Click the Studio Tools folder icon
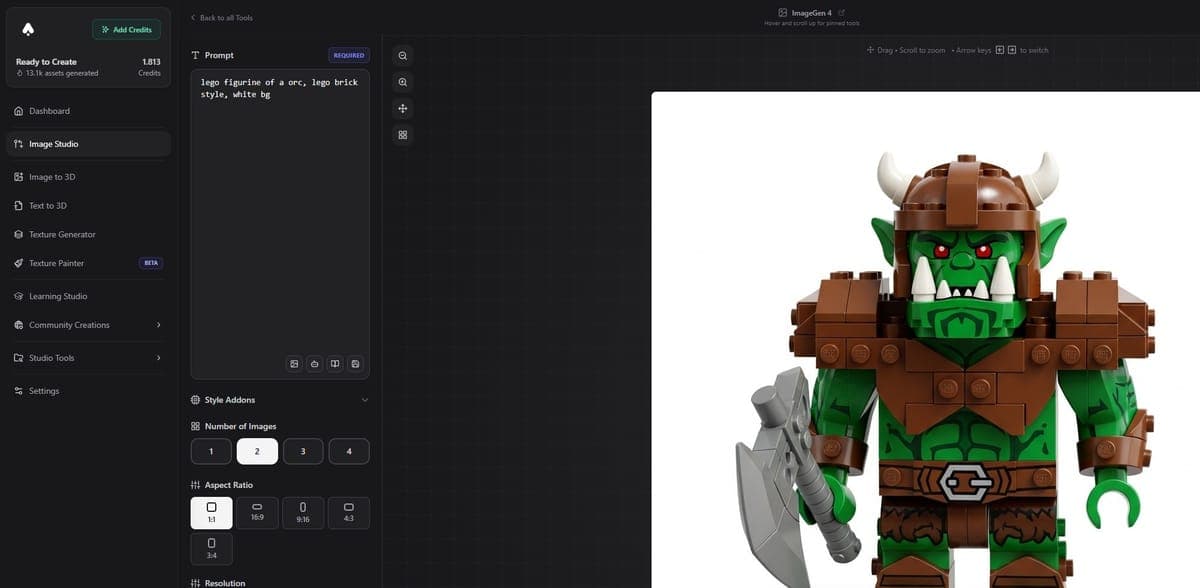1200x588 pixels. point(19,358)
